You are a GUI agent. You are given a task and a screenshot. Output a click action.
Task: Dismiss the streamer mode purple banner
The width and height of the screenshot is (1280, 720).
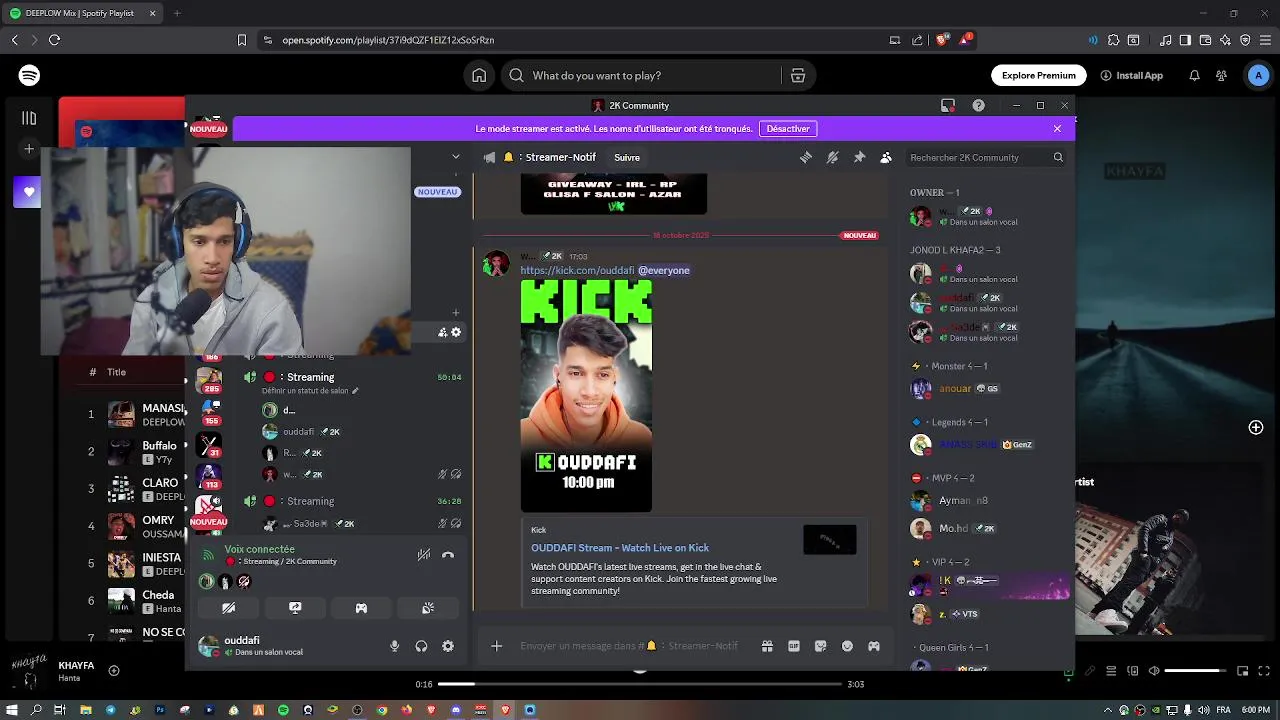click(x=1057, y=128)
